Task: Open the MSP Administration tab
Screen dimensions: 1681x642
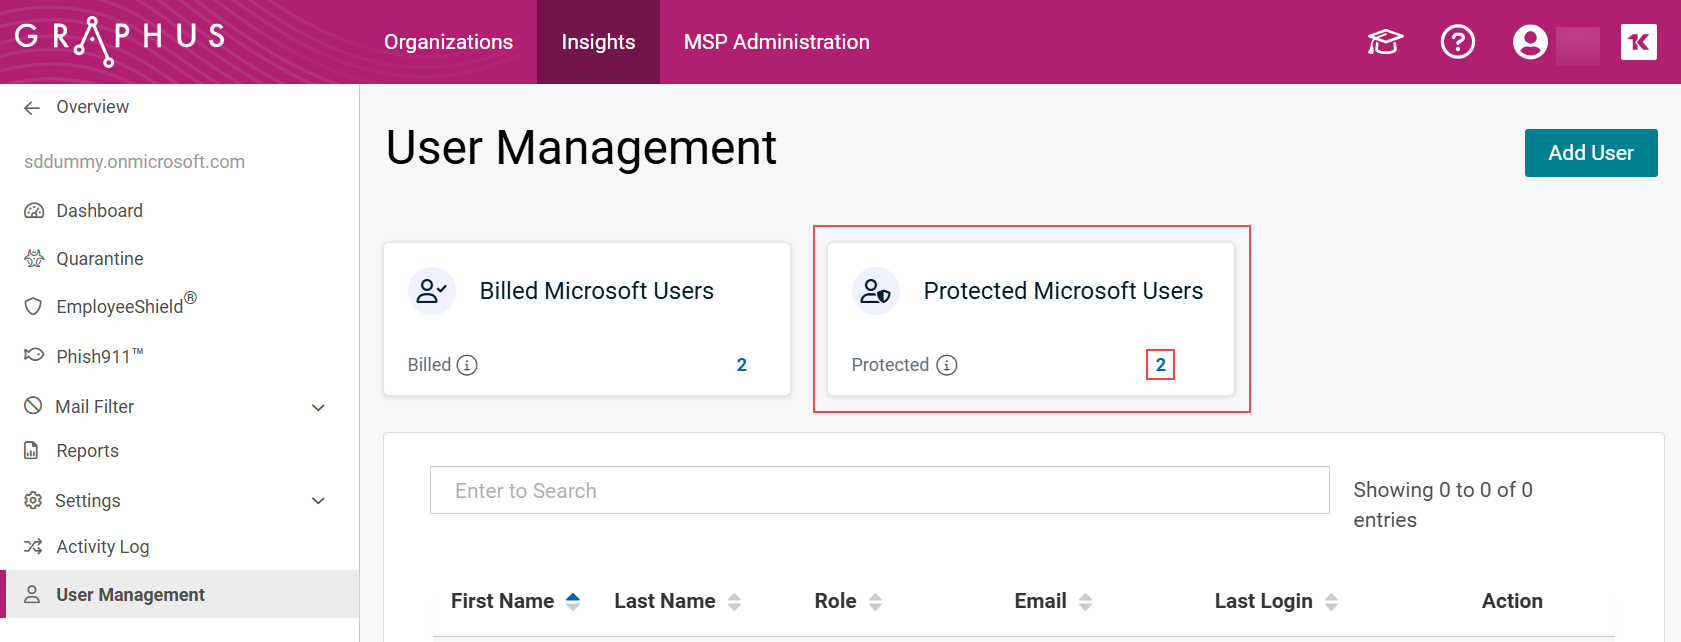Action: pos(777,42)
